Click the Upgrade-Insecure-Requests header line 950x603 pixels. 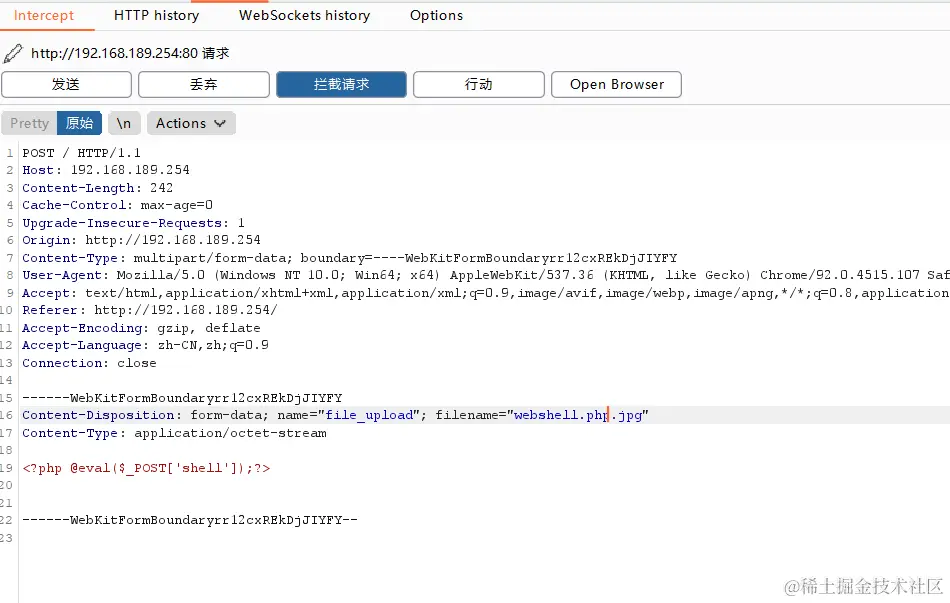click(x=133, y=223)
